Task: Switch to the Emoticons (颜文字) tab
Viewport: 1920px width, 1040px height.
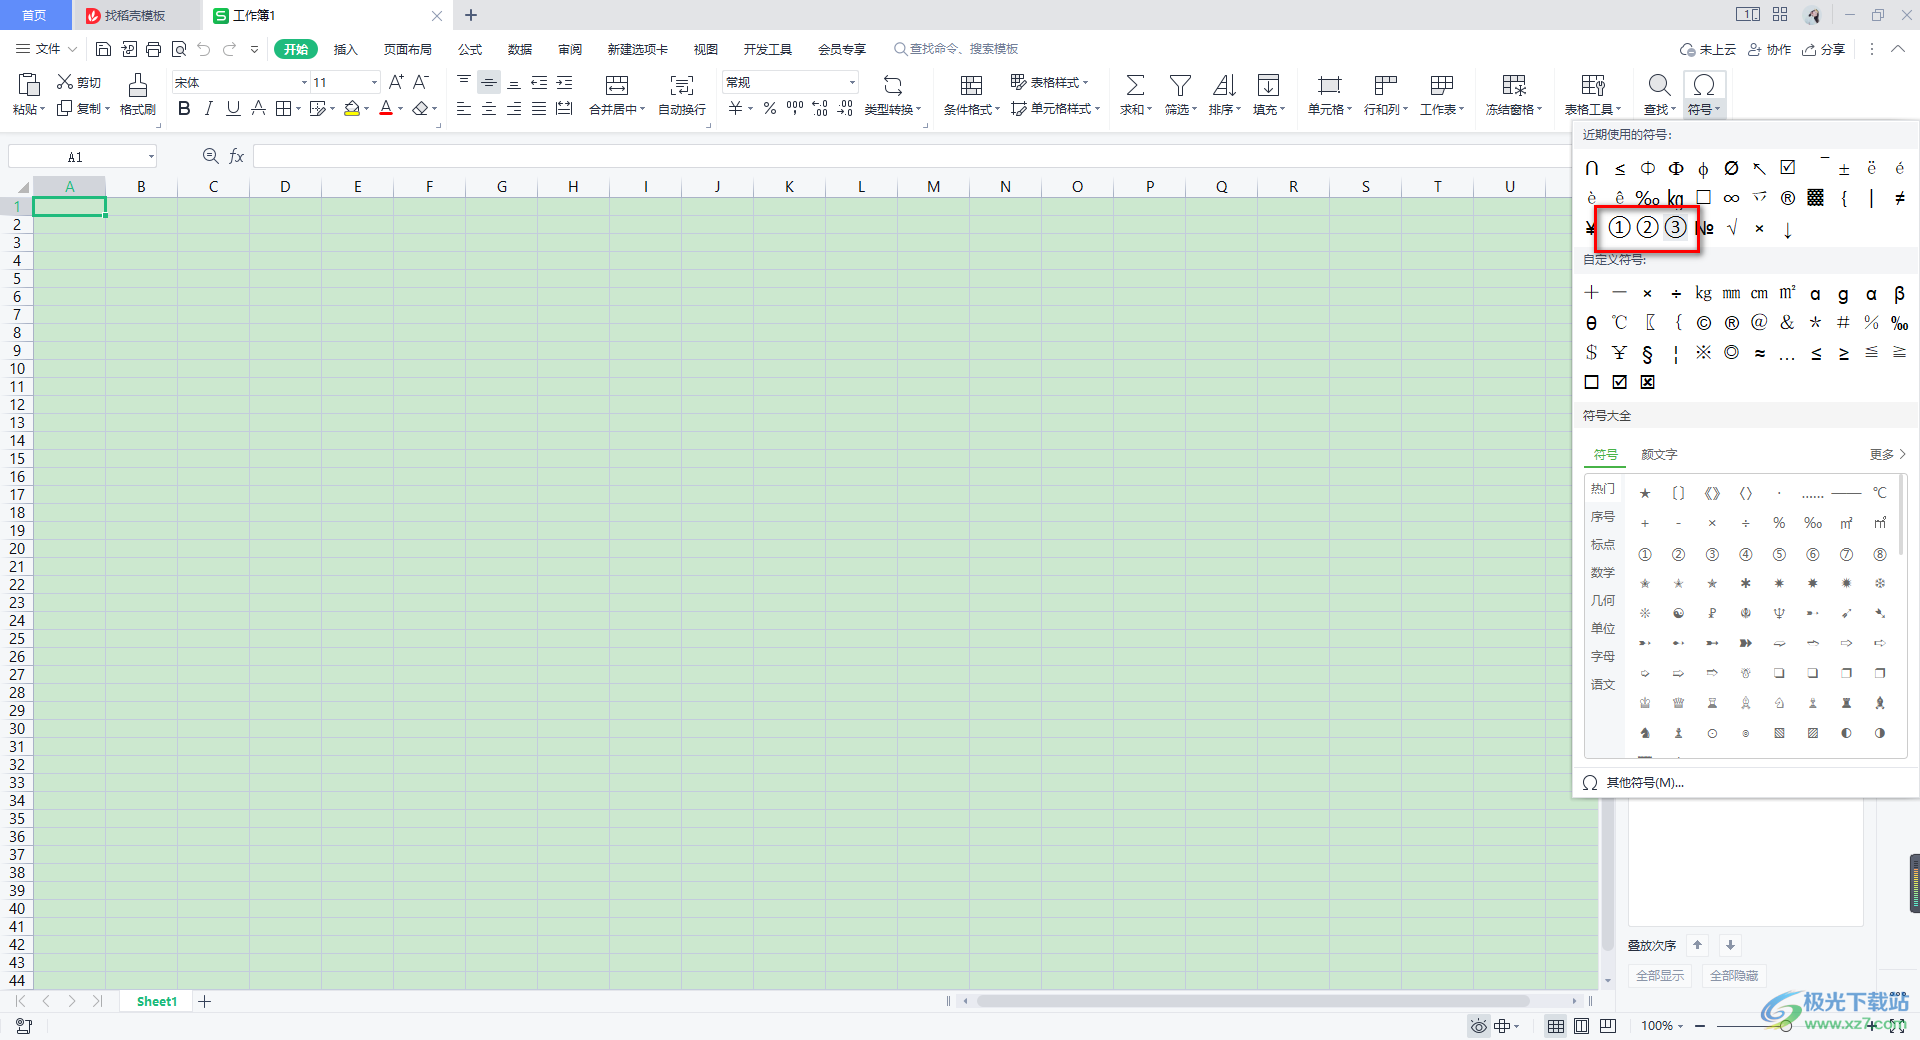Action: pos(1659,454)
